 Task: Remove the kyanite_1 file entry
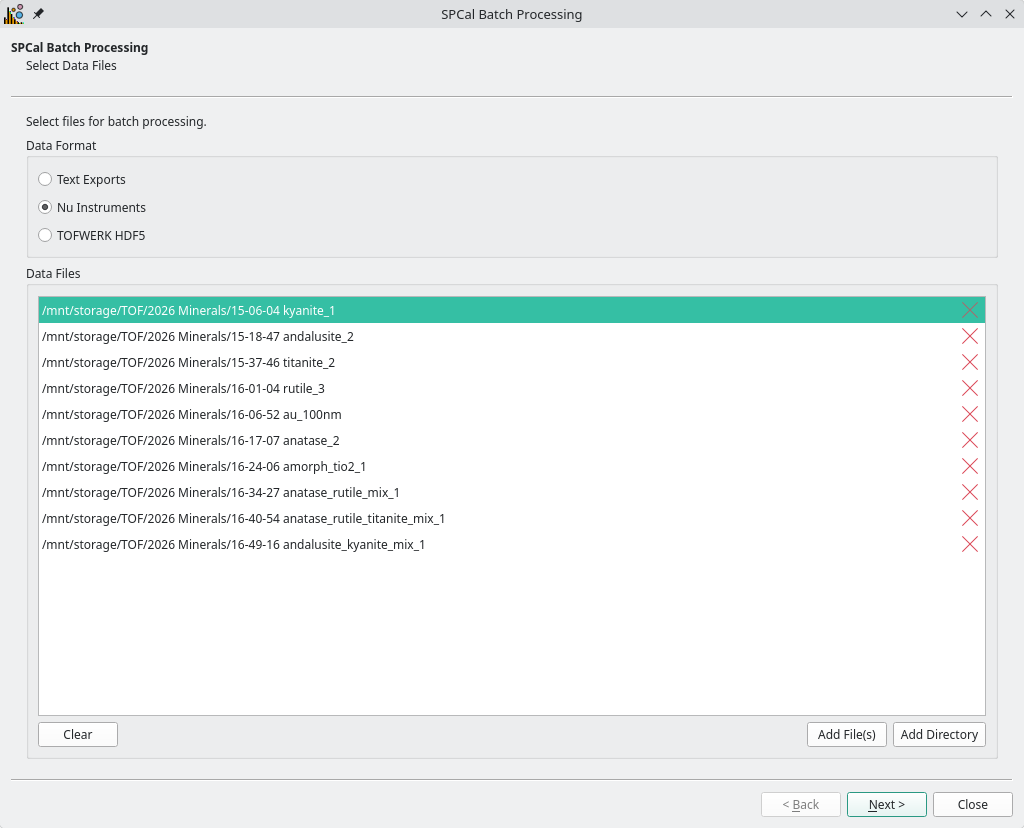[970, 310]
